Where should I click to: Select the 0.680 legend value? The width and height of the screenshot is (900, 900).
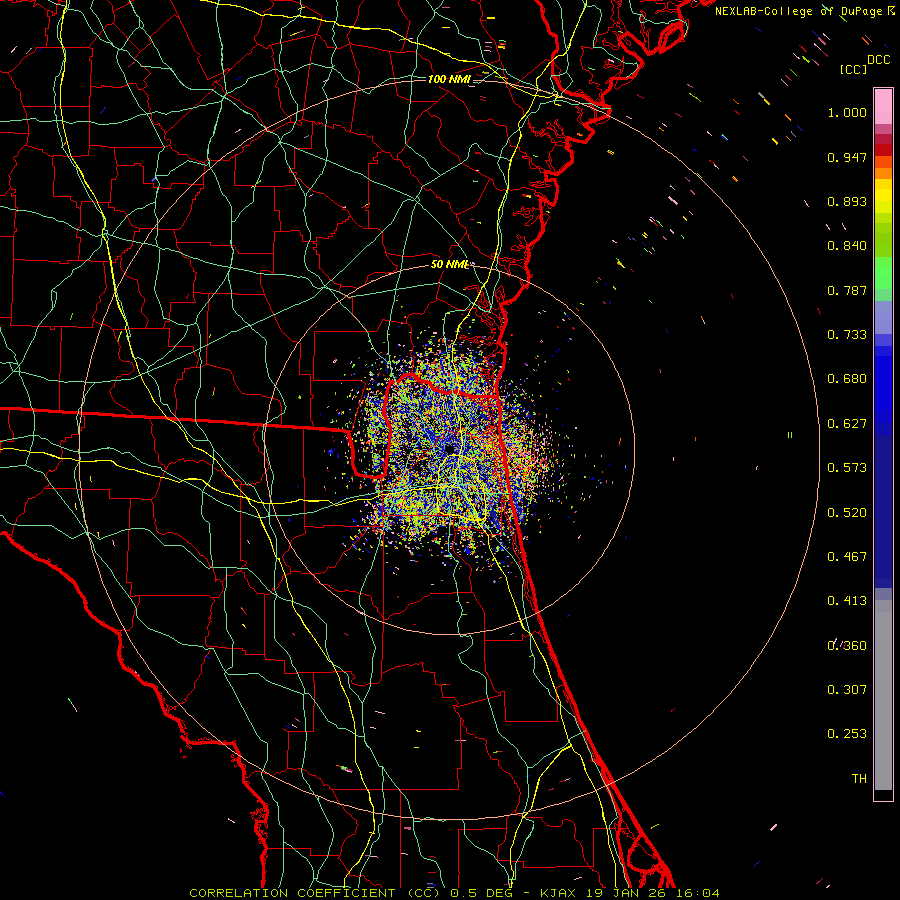click(847, 379)
